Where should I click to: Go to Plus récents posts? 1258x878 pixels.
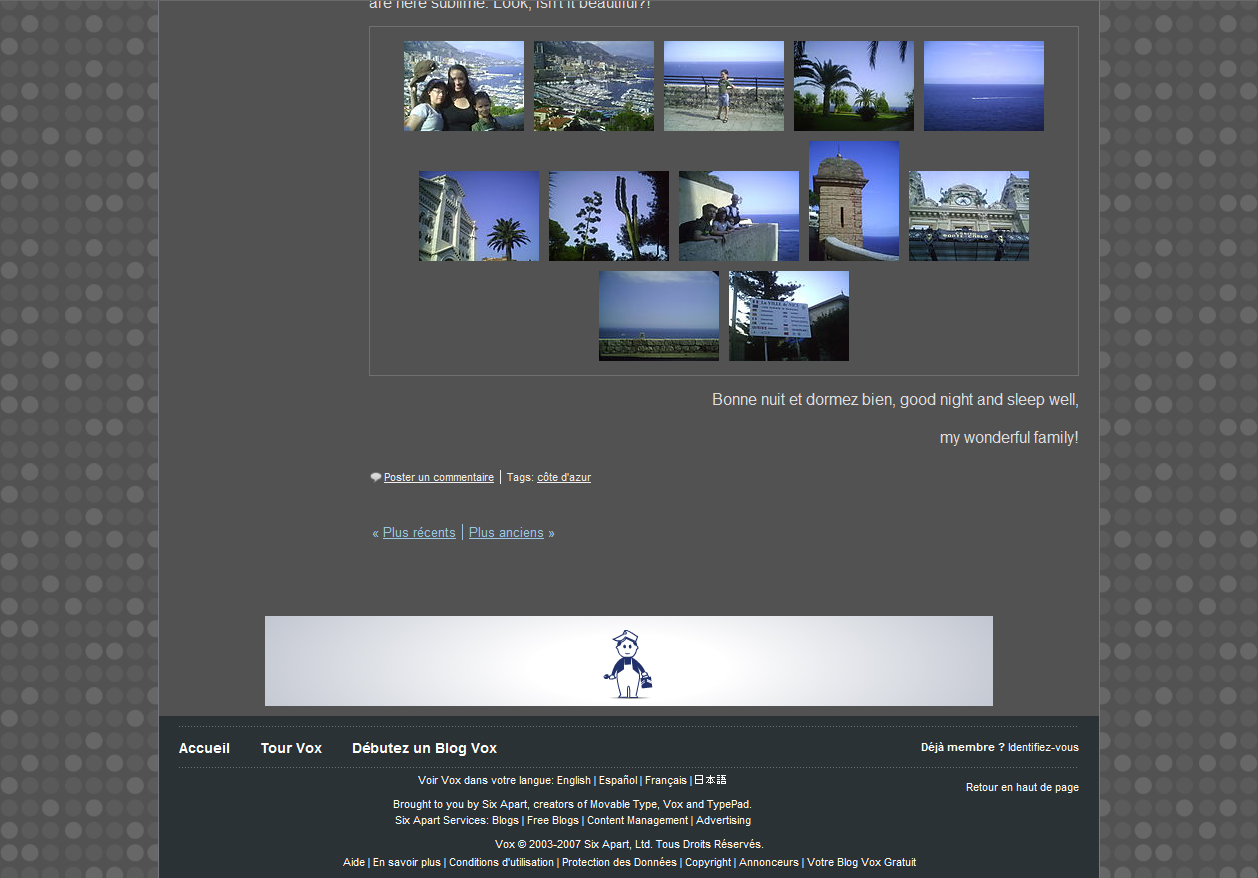pyautogui.click(x=419, y=533)
